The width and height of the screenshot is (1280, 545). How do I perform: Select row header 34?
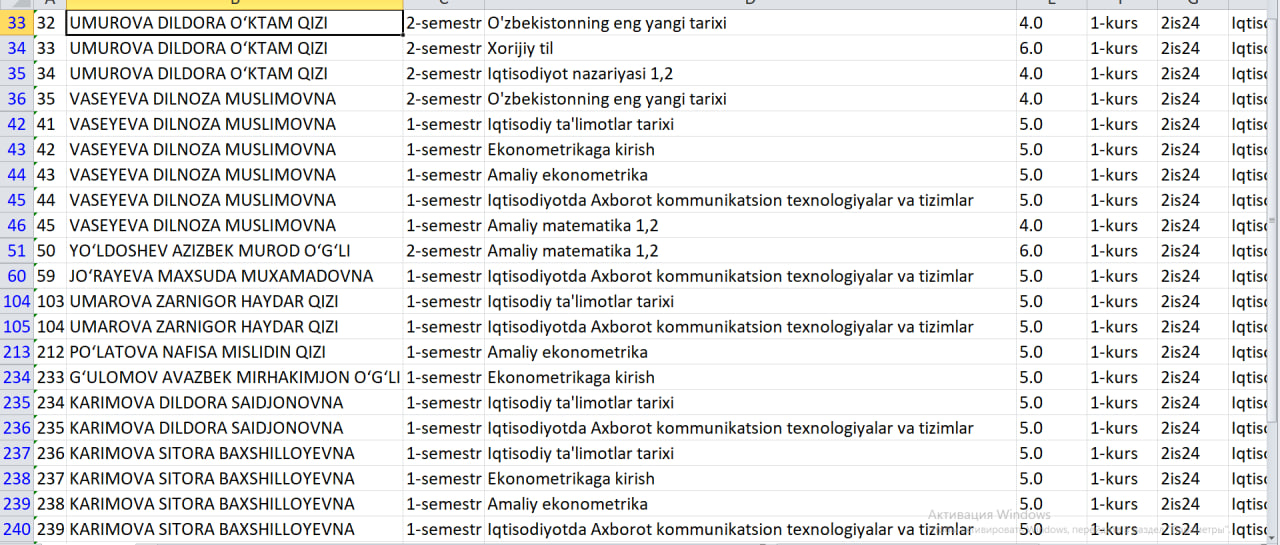pos(16,48)
